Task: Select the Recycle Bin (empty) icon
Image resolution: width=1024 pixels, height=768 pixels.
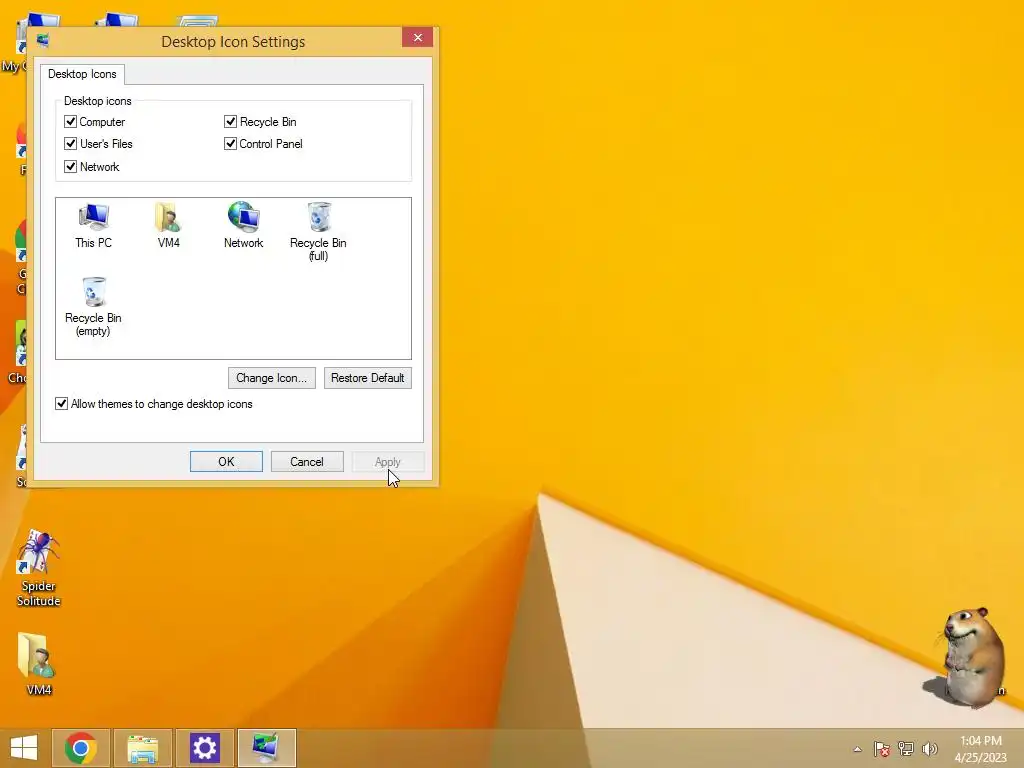Action: [93, 307]
